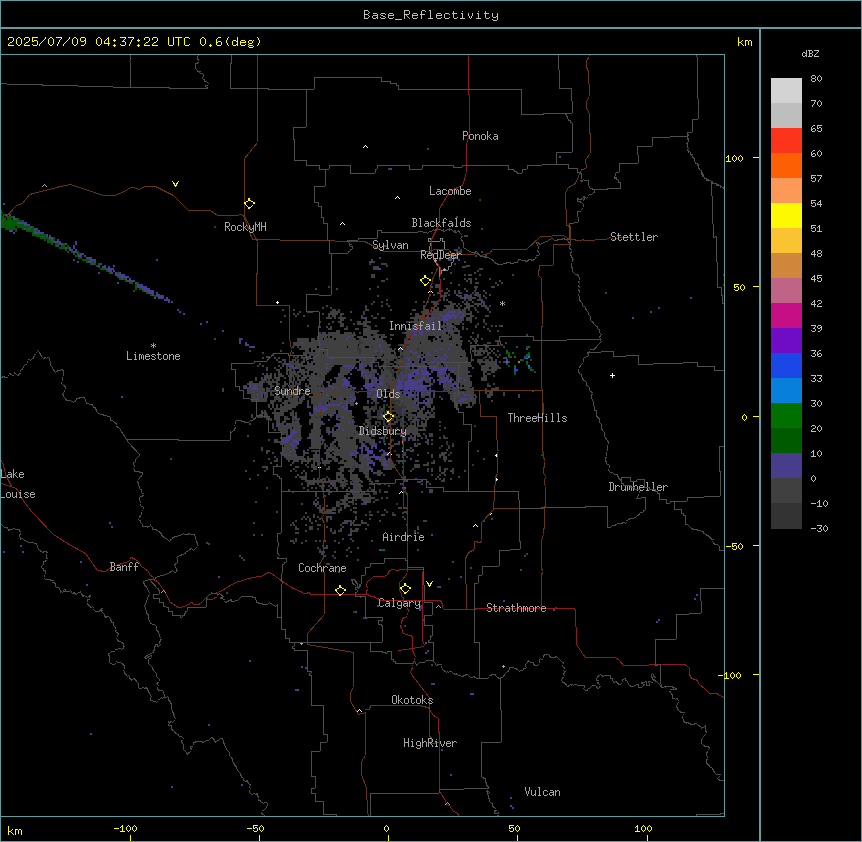Click the RockyMH label
862x842 pixels.
[245, 227]
